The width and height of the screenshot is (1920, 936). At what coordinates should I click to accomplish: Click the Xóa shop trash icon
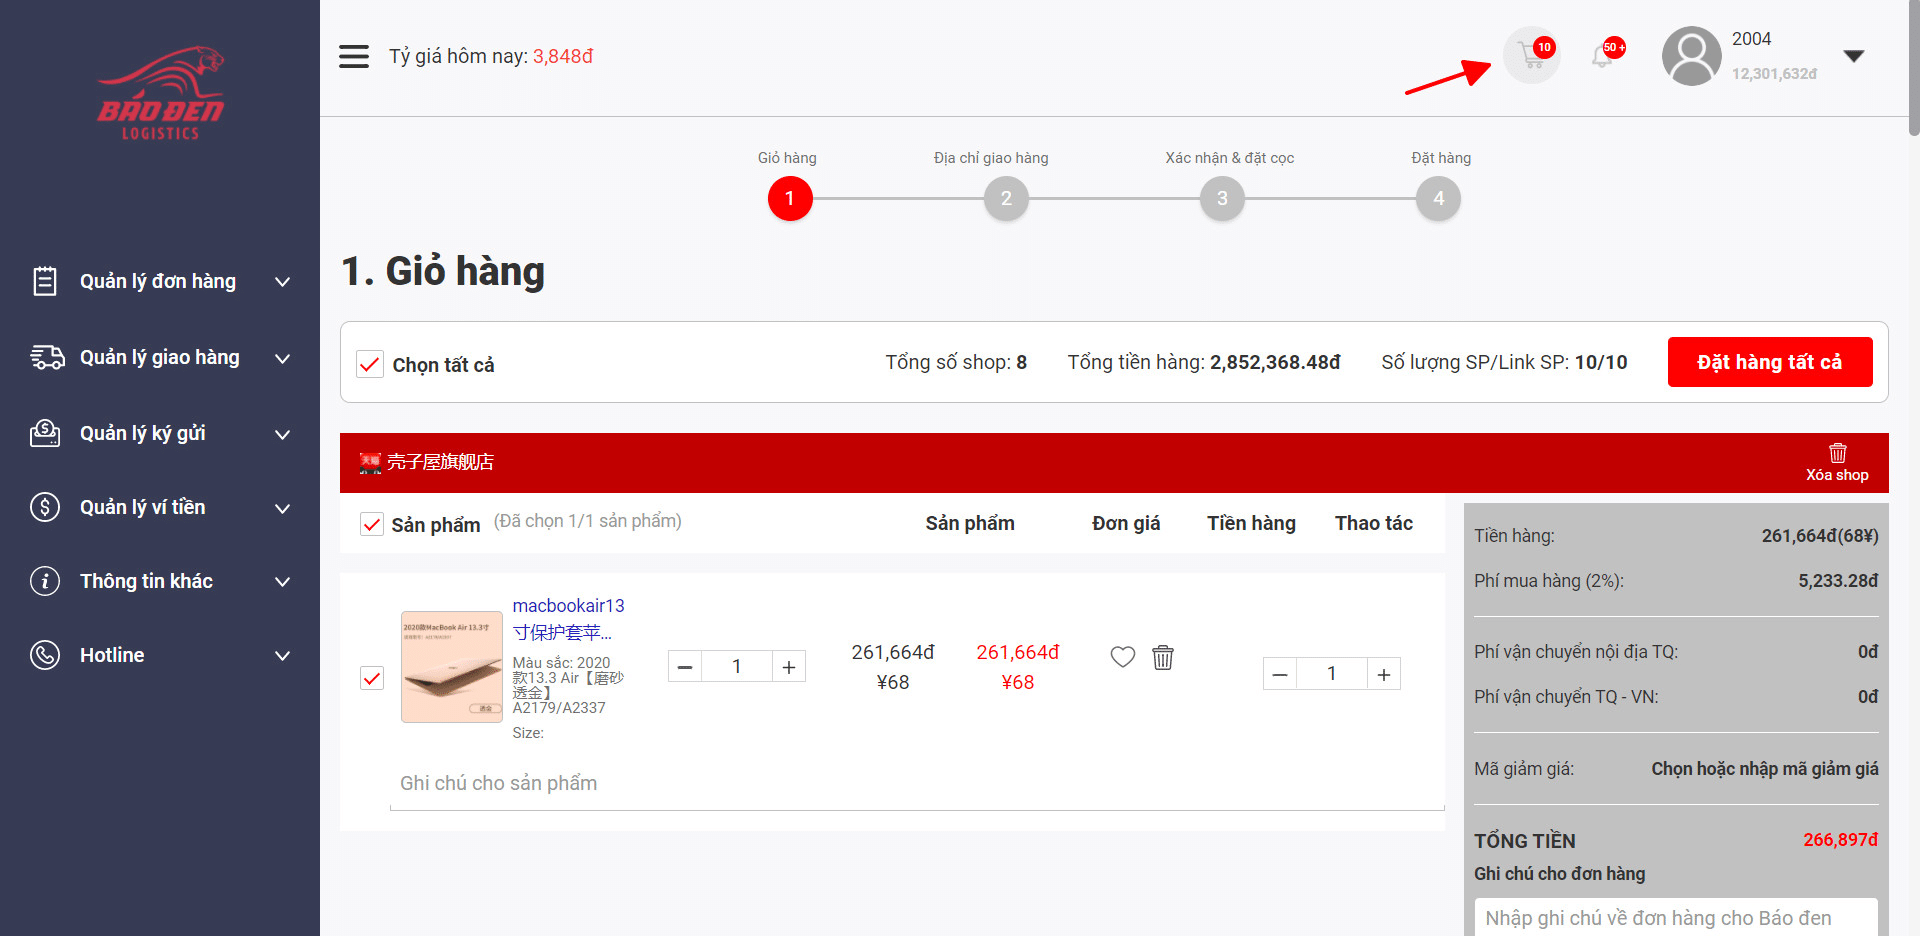[x=1837, y=453]
